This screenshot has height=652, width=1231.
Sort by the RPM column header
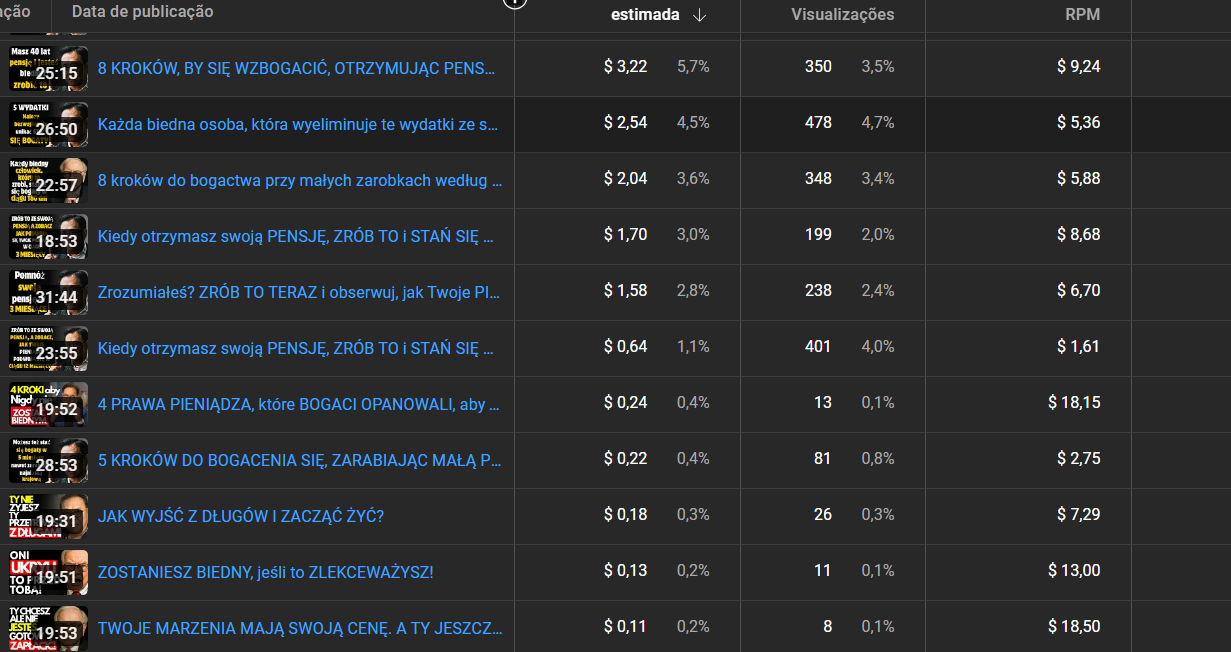(x=1082, y=15)
